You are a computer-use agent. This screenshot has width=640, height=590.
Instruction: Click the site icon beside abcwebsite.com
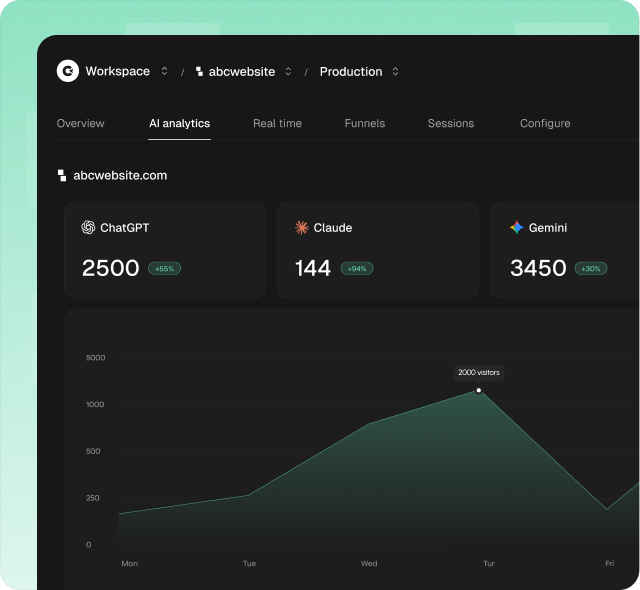pyautogui.click(x=62, y=175)
